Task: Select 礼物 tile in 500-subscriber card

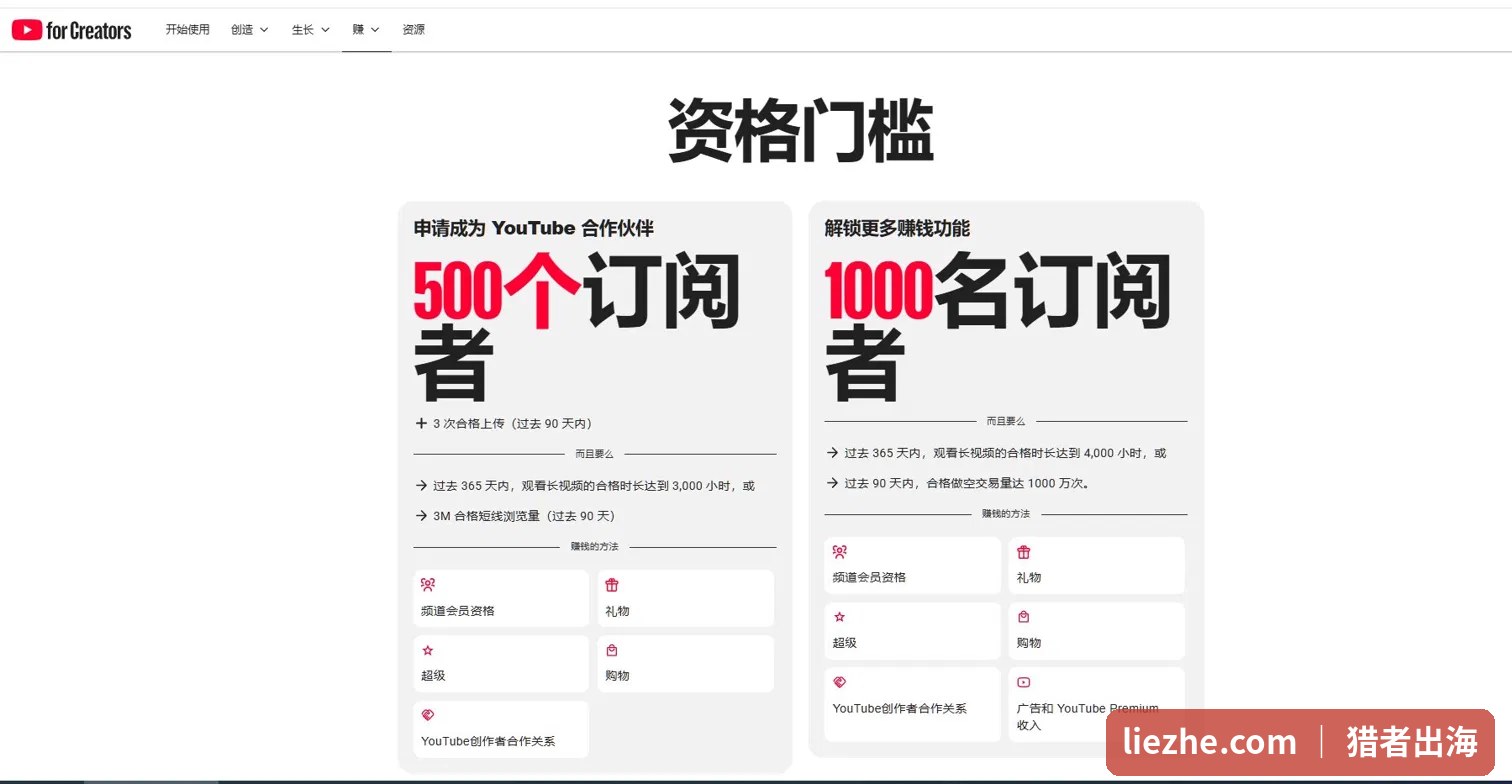Action: (x=686, y=598)
